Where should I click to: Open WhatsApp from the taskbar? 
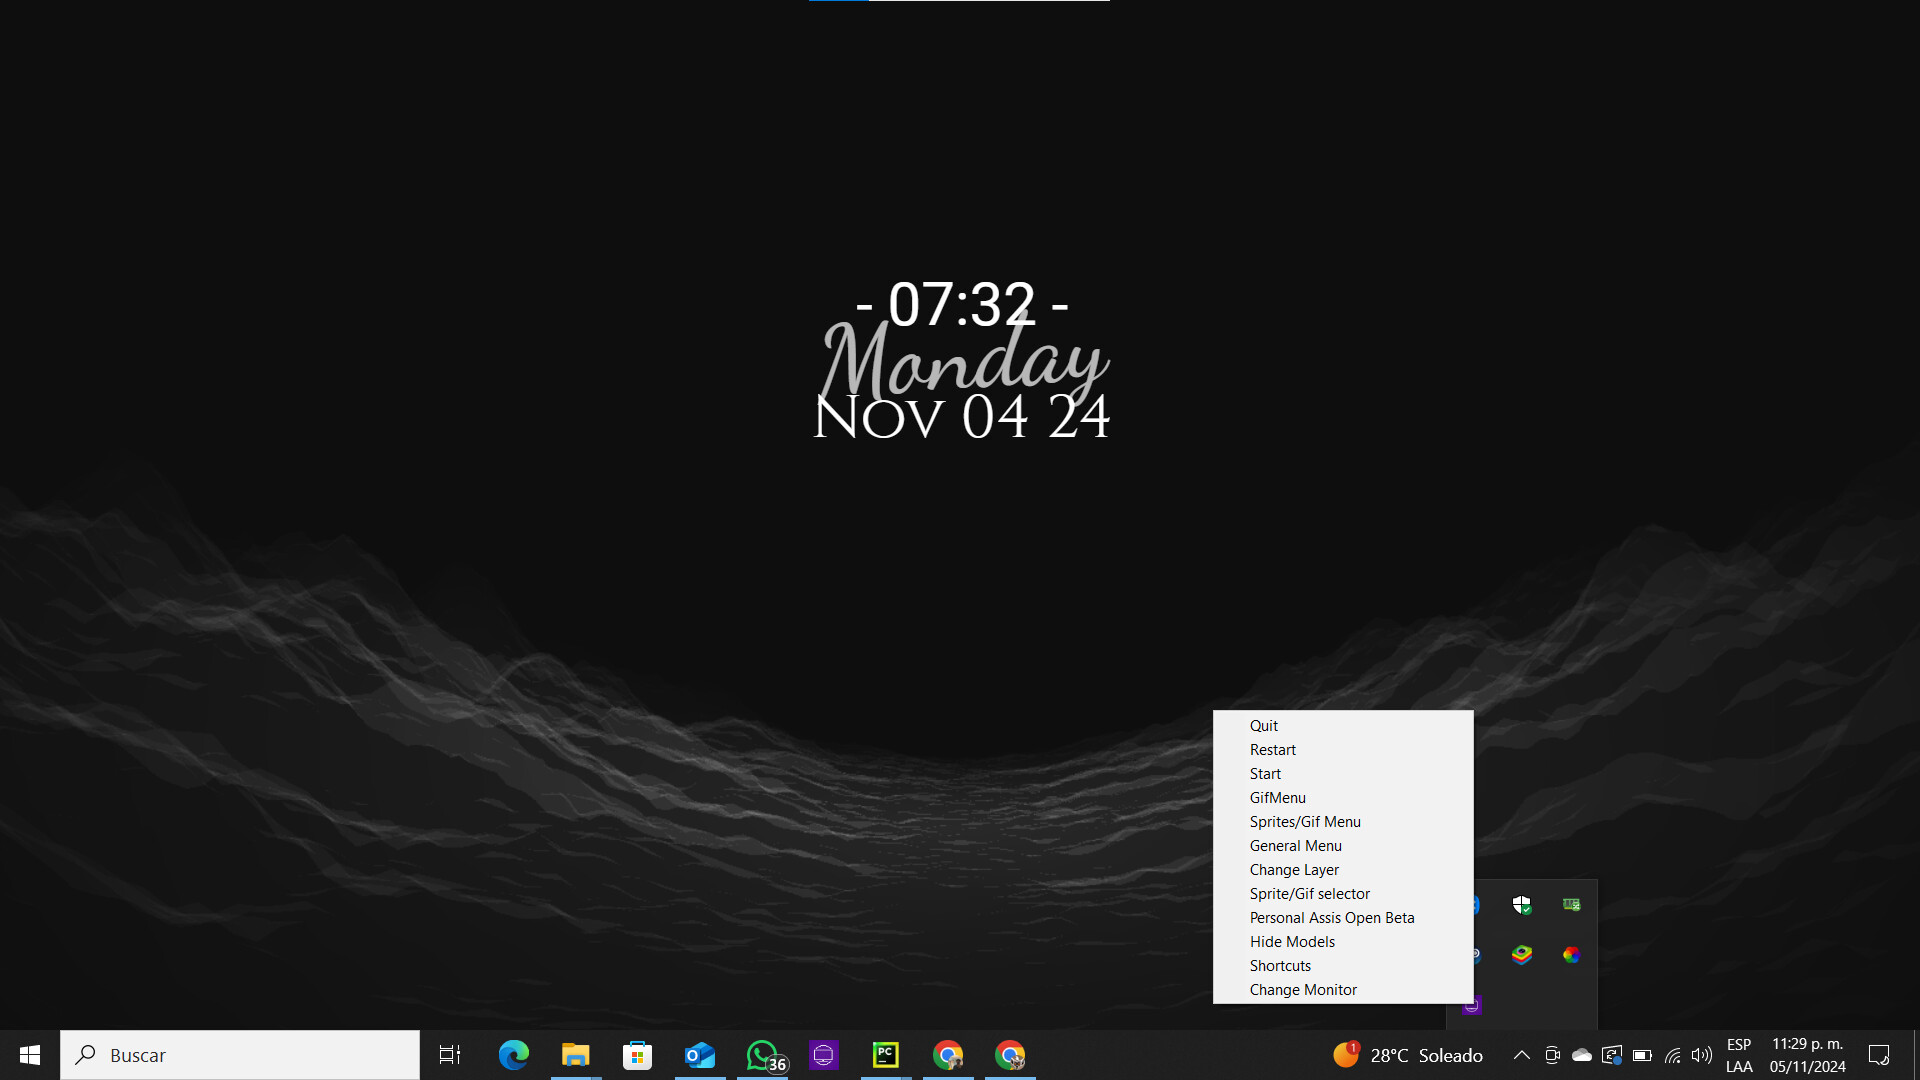[762, 1054]
